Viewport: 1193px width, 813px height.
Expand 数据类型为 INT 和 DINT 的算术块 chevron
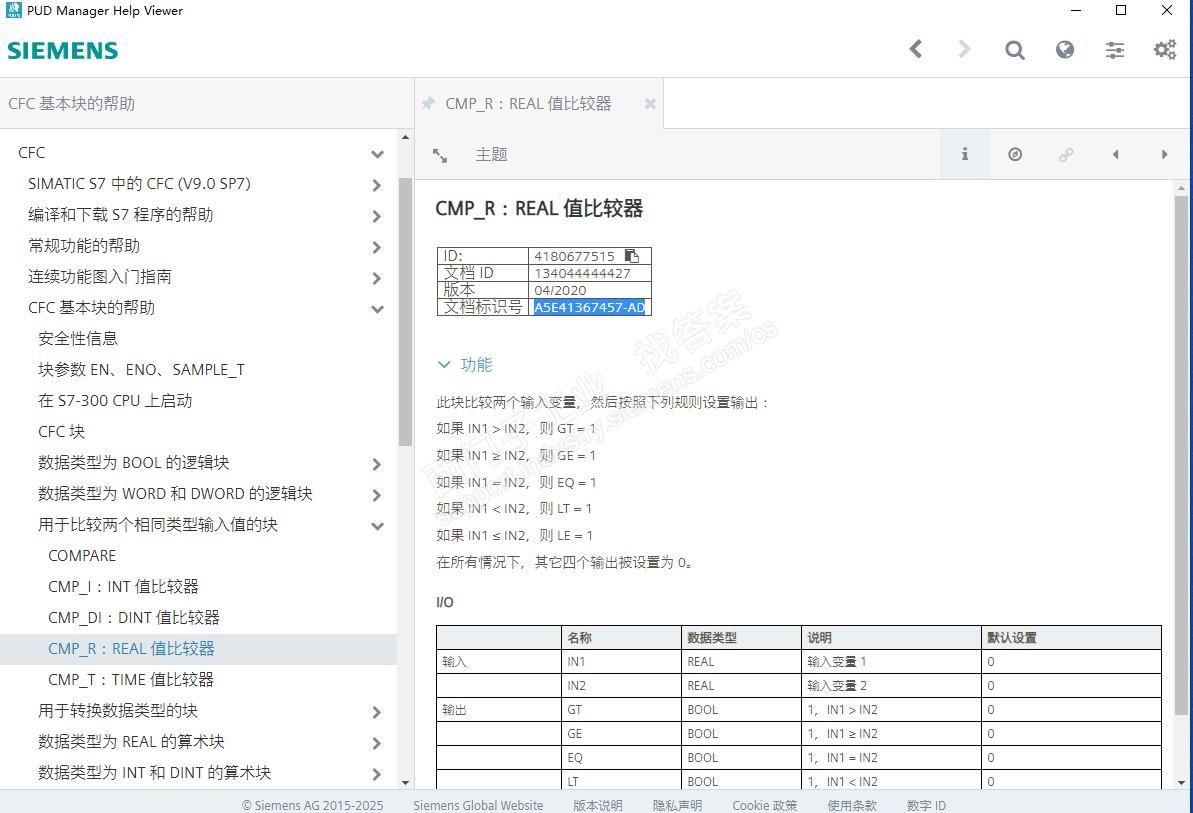click(377, 774)
